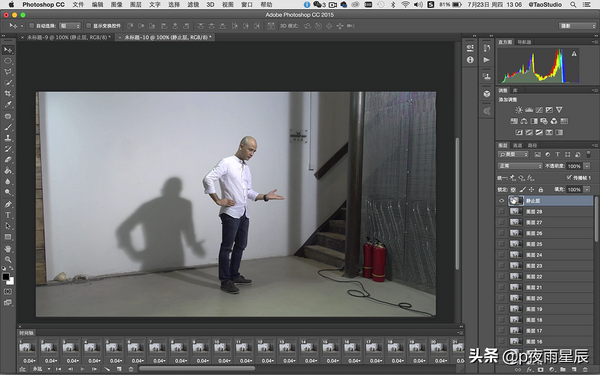Play the timeline animation

coord(82,369)
